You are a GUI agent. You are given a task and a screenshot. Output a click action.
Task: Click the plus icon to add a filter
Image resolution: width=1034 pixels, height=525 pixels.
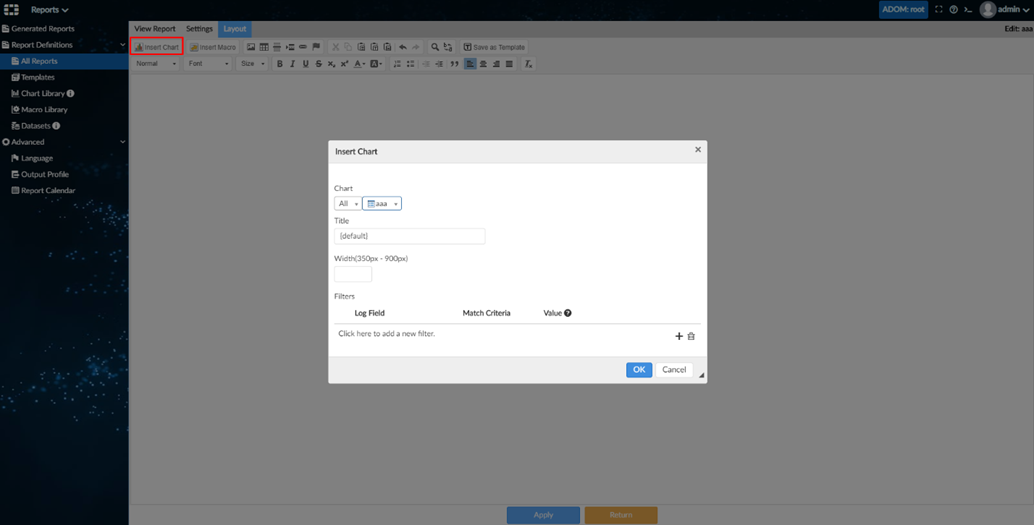pyautogui.click(x=679, y=336)
